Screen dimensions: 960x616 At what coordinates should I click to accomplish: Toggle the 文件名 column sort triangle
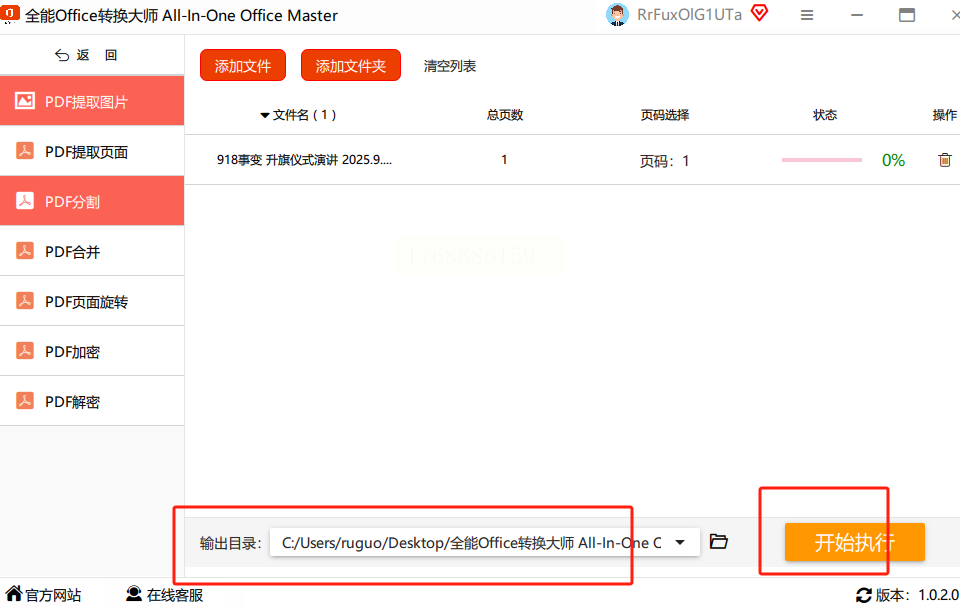[x=264, y=115]
